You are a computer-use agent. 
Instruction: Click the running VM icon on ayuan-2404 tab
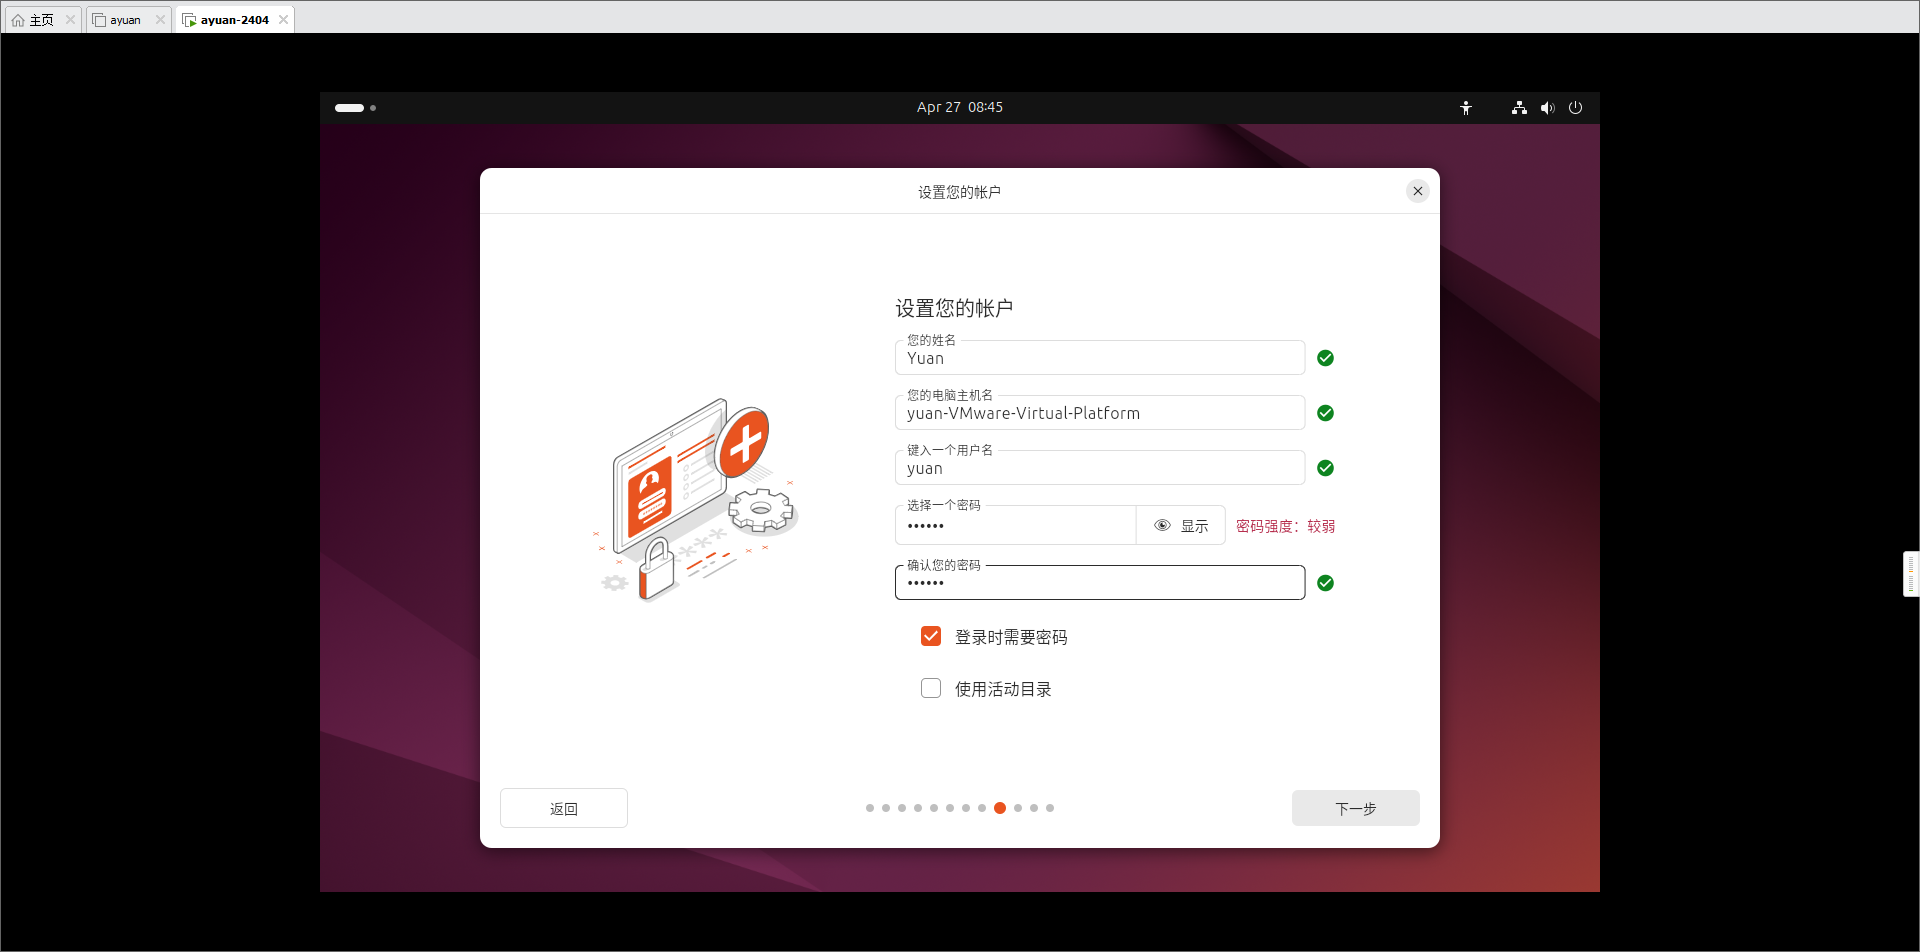[189, 20]
